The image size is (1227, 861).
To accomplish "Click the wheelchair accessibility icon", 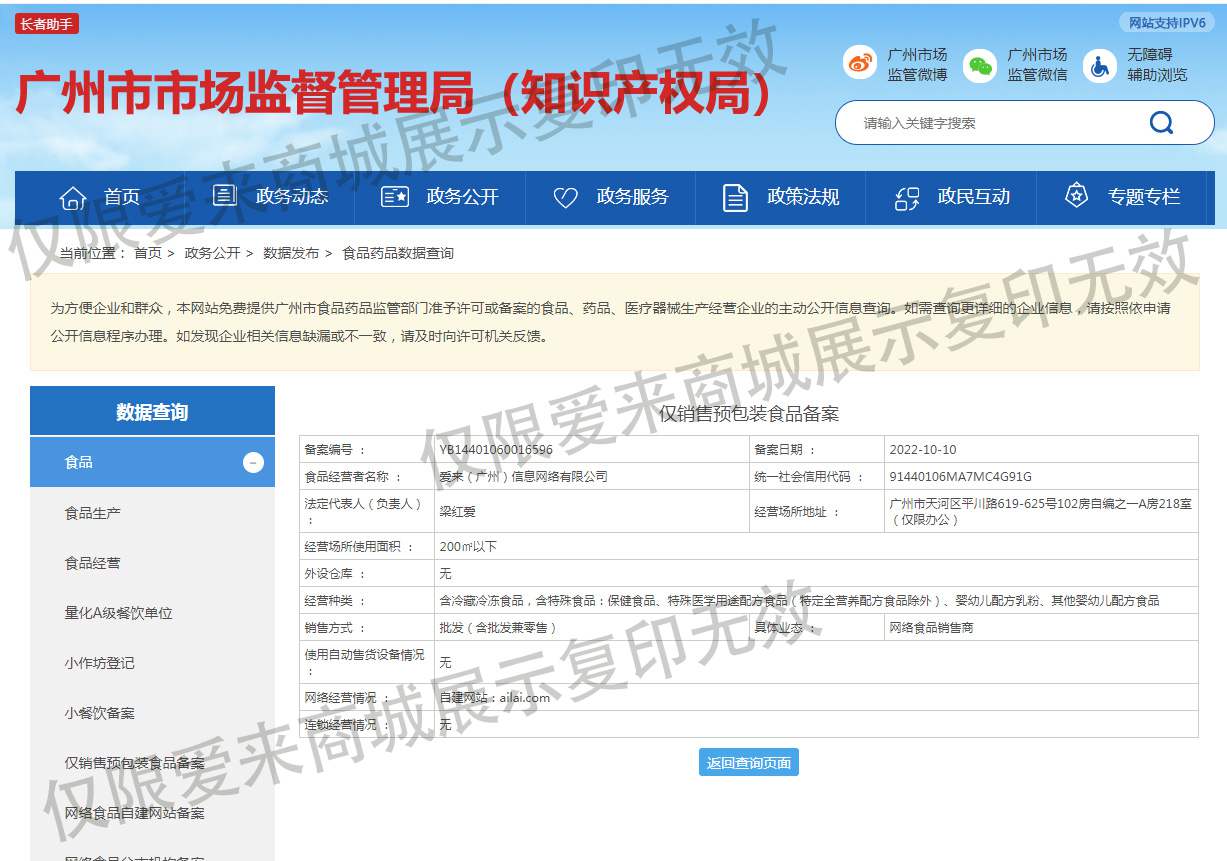I will (x=1100, y=65).
